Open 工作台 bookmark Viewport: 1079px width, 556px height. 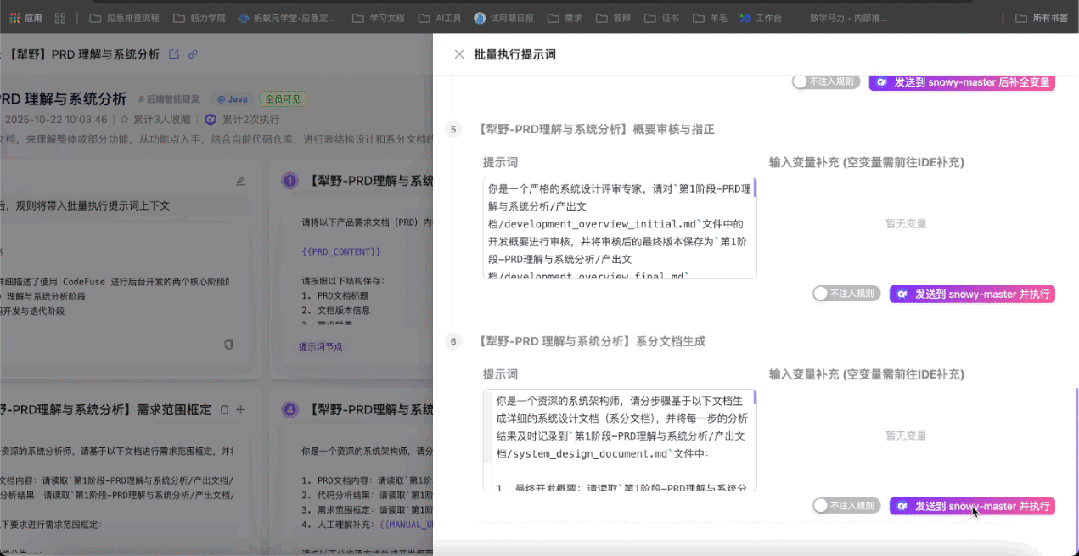pyautogui.click(x=761, y=18)
